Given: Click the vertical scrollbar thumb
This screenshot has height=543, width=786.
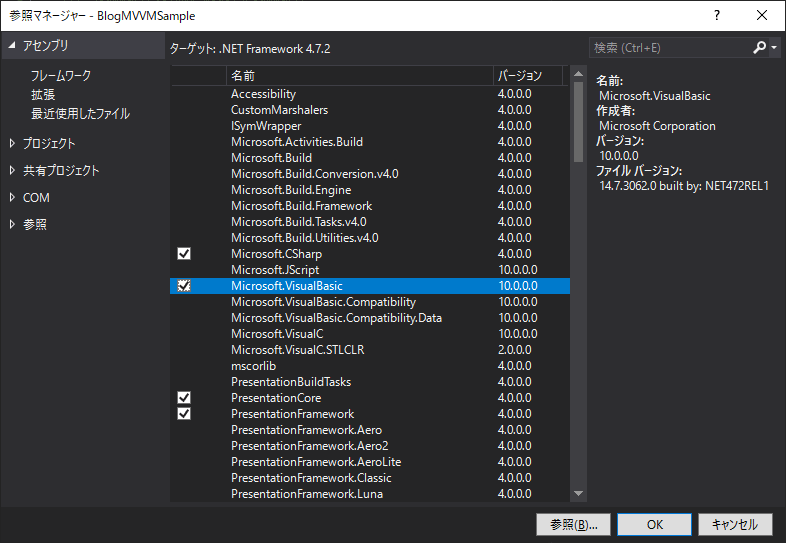Looking at the screenshot, I should [x=578, y=122].
